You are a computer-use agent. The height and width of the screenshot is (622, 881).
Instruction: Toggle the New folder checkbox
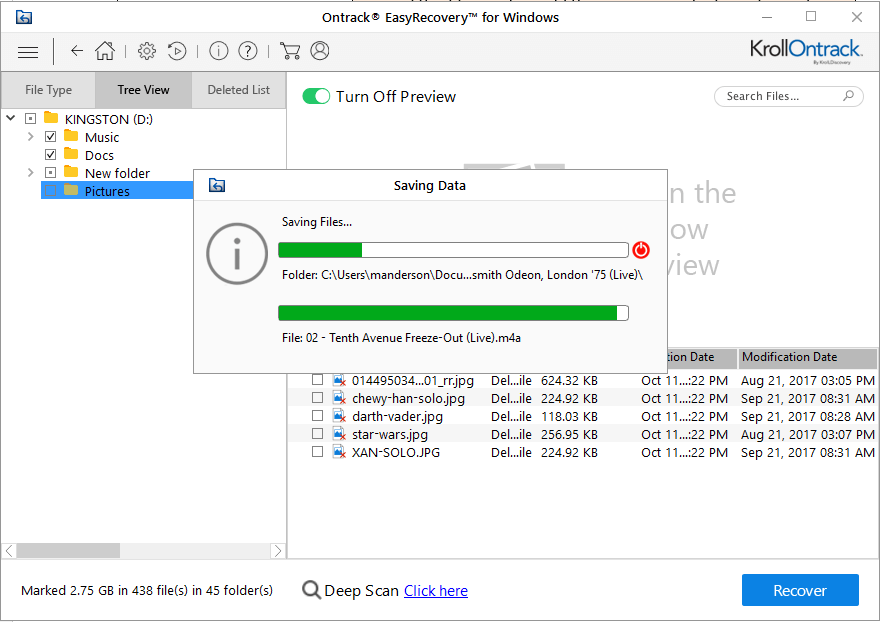tap(51, 172)
